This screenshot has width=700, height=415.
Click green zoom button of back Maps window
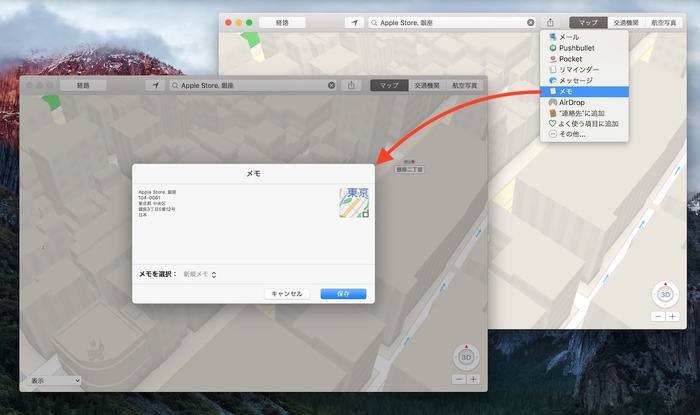[x=249, y=22]
